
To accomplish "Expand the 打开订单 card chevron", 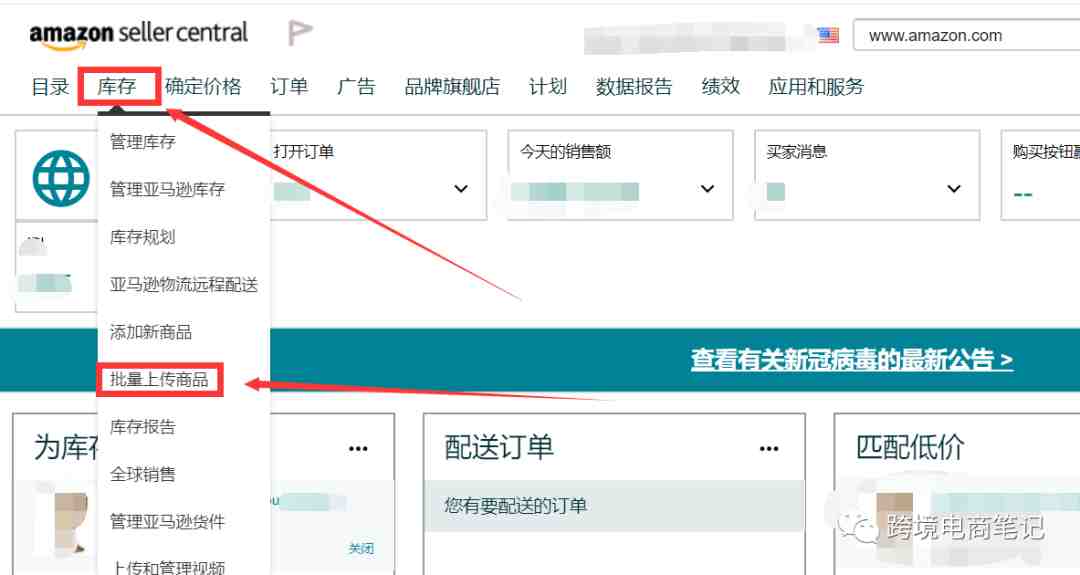I will 461,189.
